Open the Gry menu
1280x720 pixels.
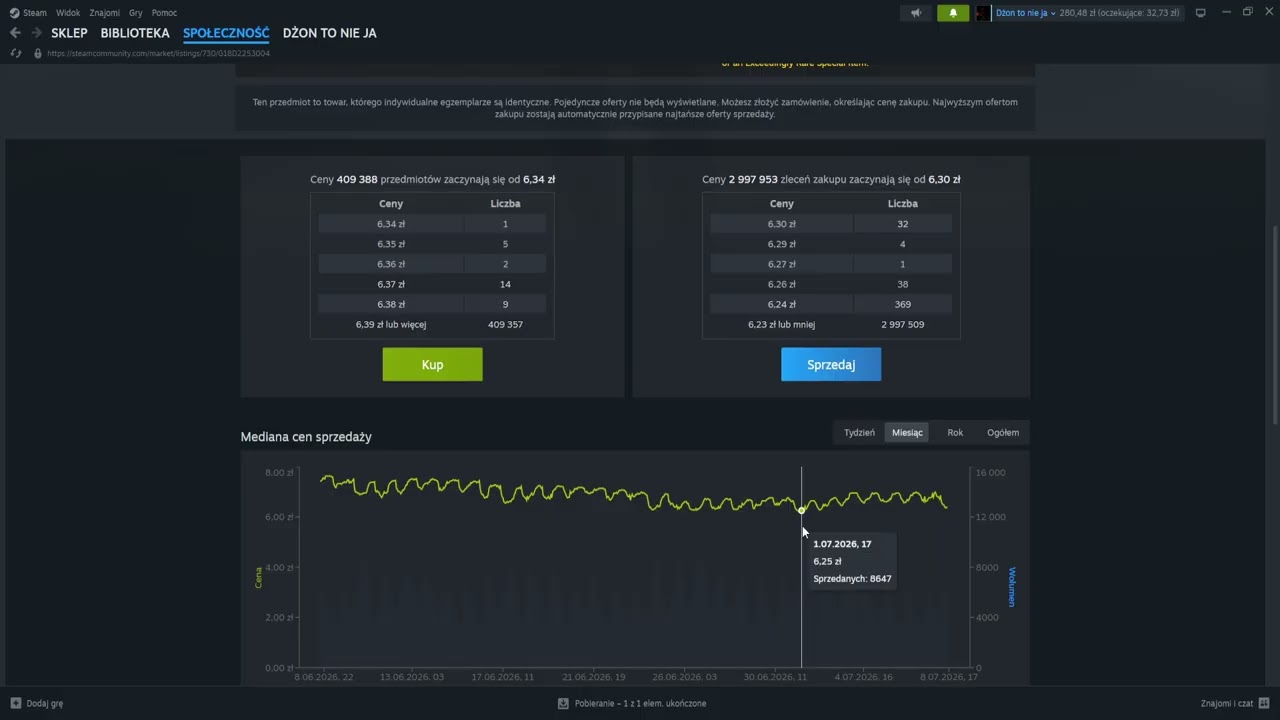pyautogui.click(x=136, y=13)
